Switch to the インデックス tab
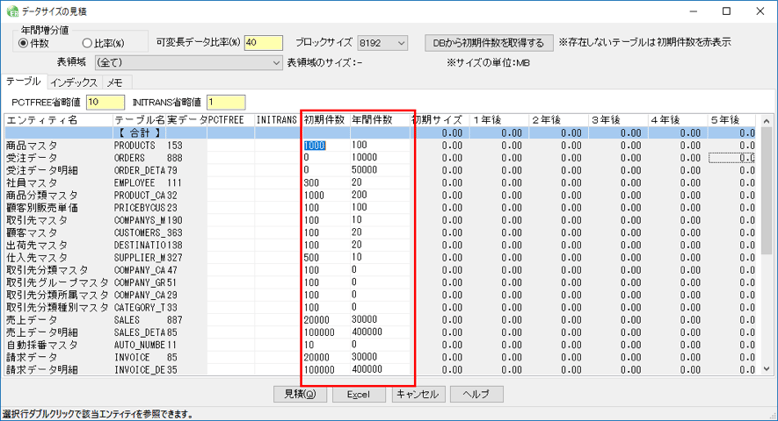 (74, 81)
